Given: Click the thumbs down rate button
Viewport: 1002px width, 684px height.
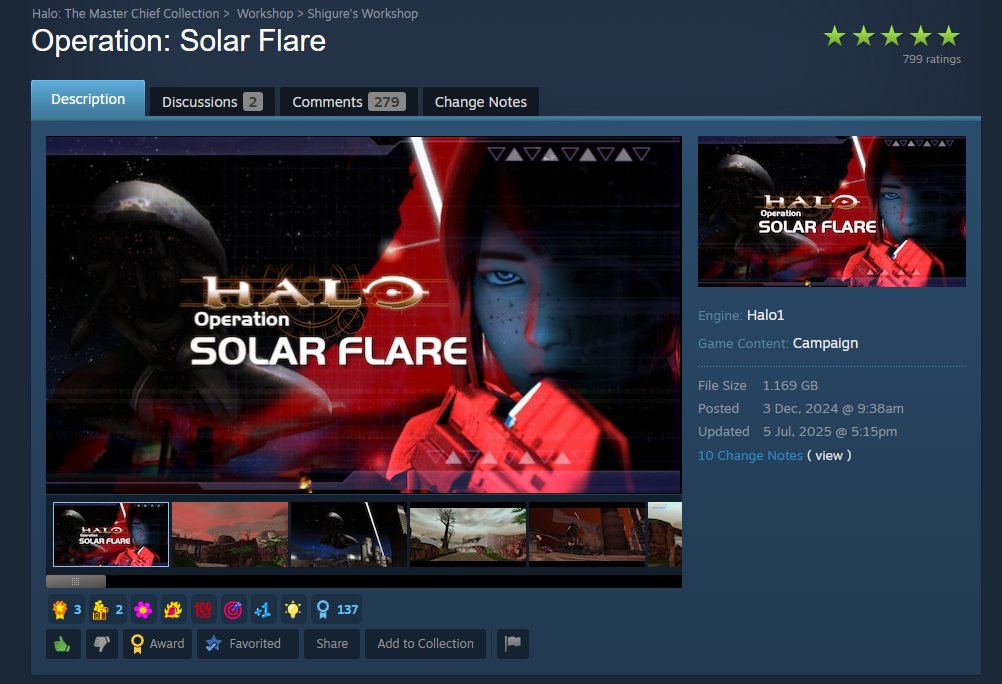Looking at the screenshot, I should coord(102,644).
